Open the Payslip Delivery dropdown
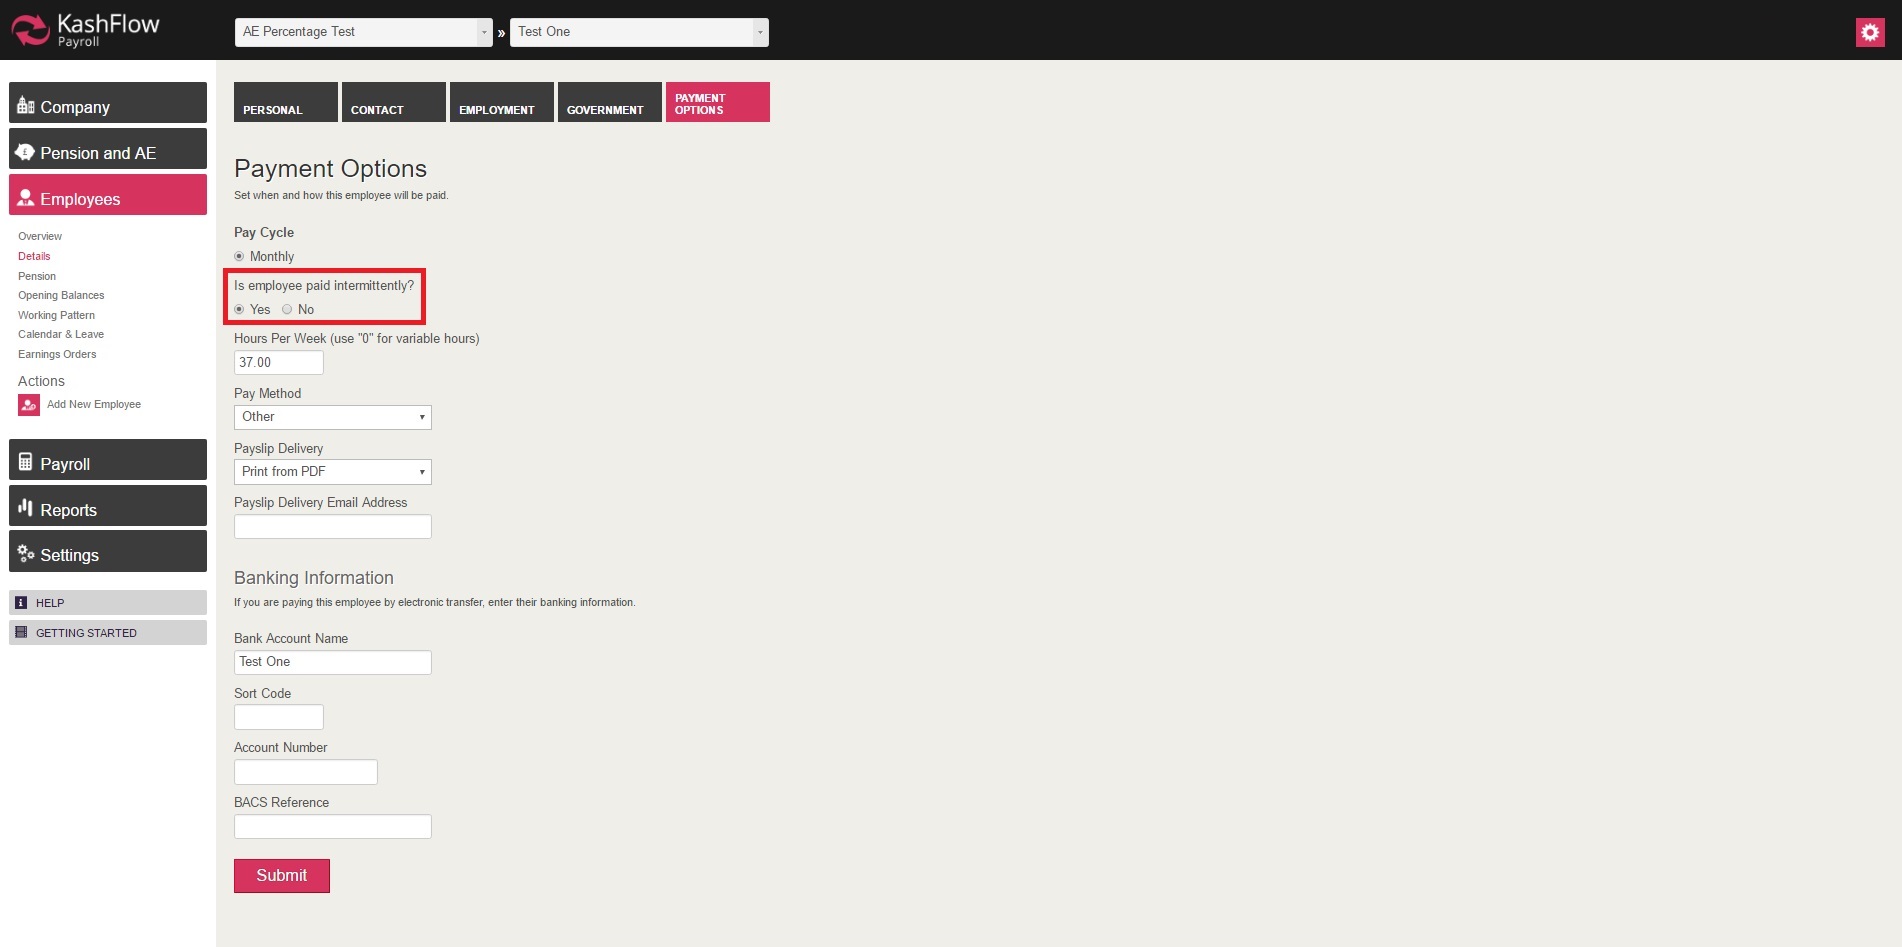 [x=332, y=472]
